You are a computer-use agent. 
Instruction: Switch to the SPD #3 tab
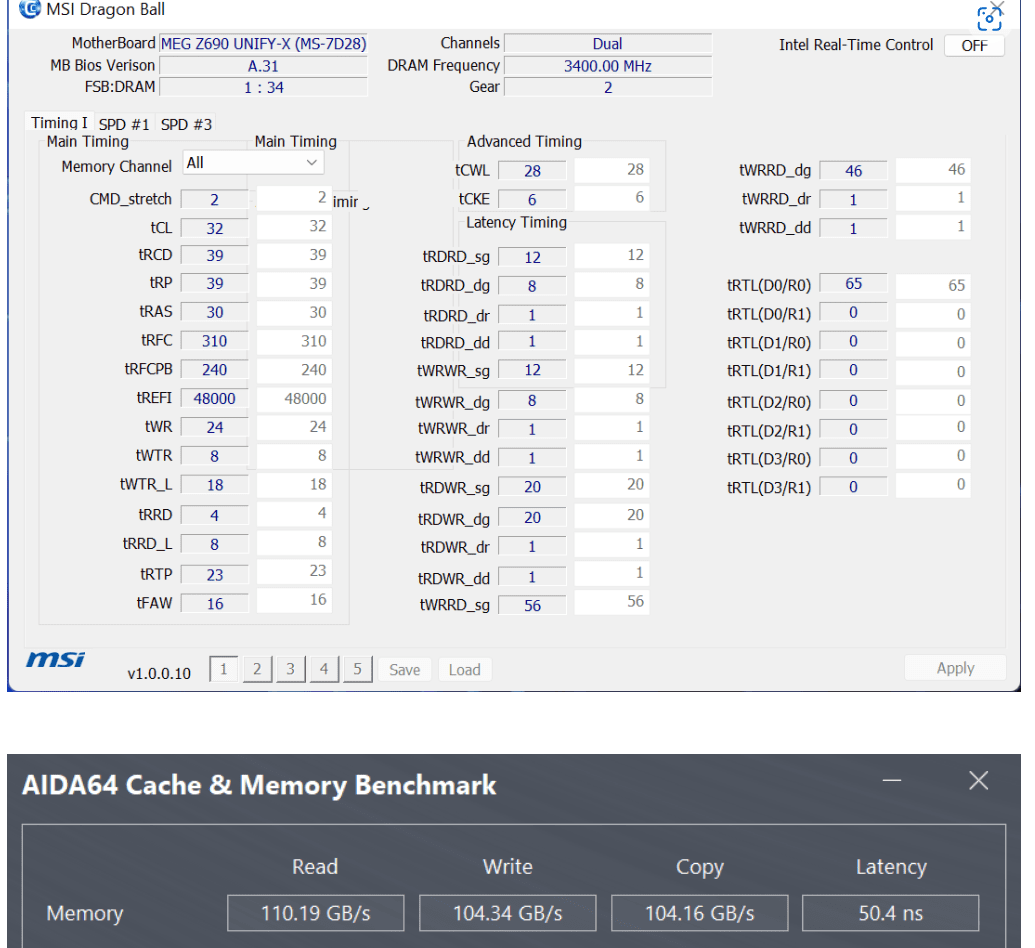pos(186,124)
